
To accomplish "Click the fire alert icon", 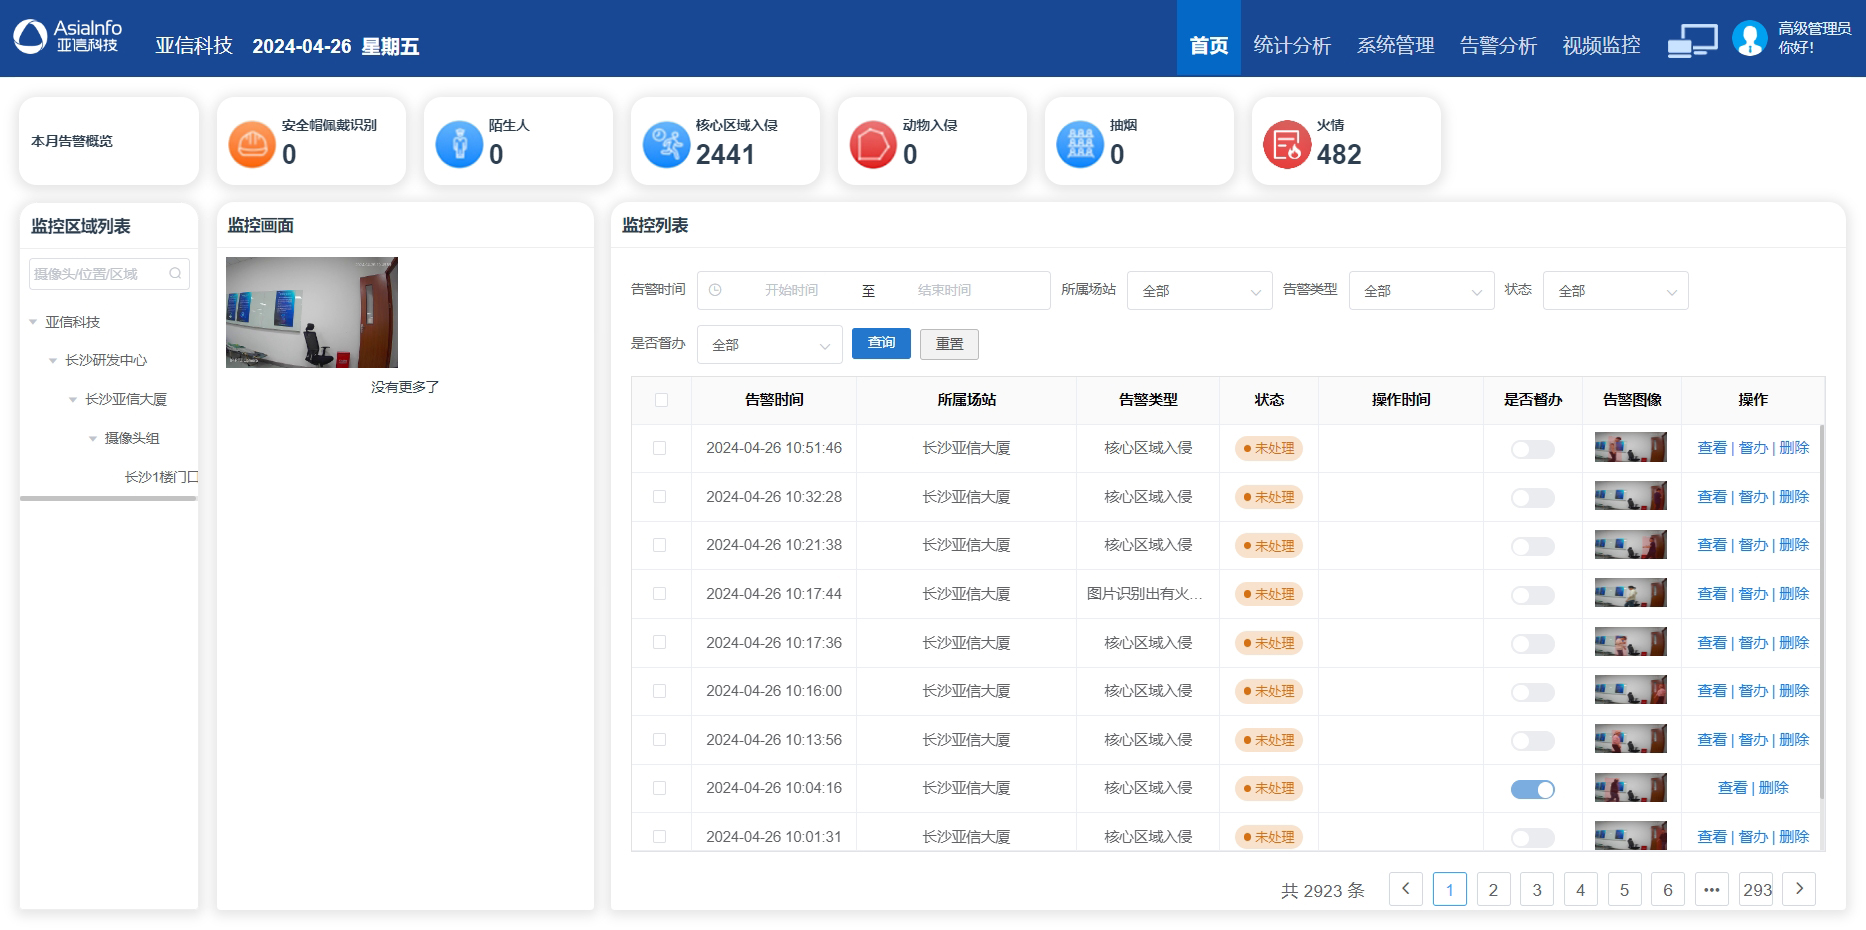I will click(x=1287, y=144).
